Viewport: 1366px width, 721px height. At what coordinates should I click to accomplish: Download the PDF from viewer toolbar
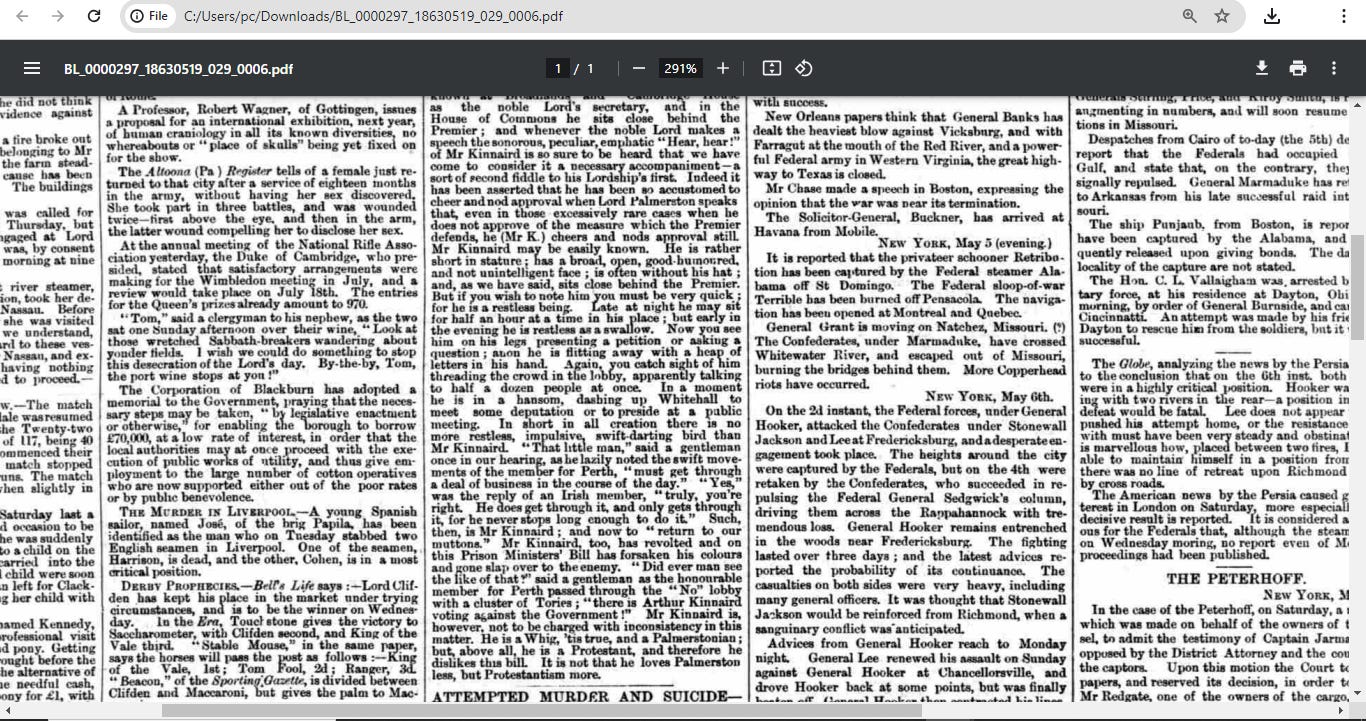(1262, 68)
